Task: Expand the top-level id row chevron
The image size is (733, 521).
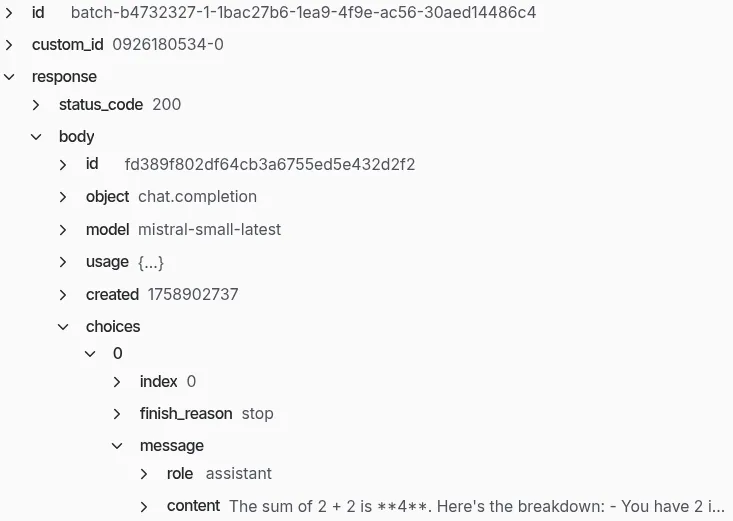Action: coord(10,13)
